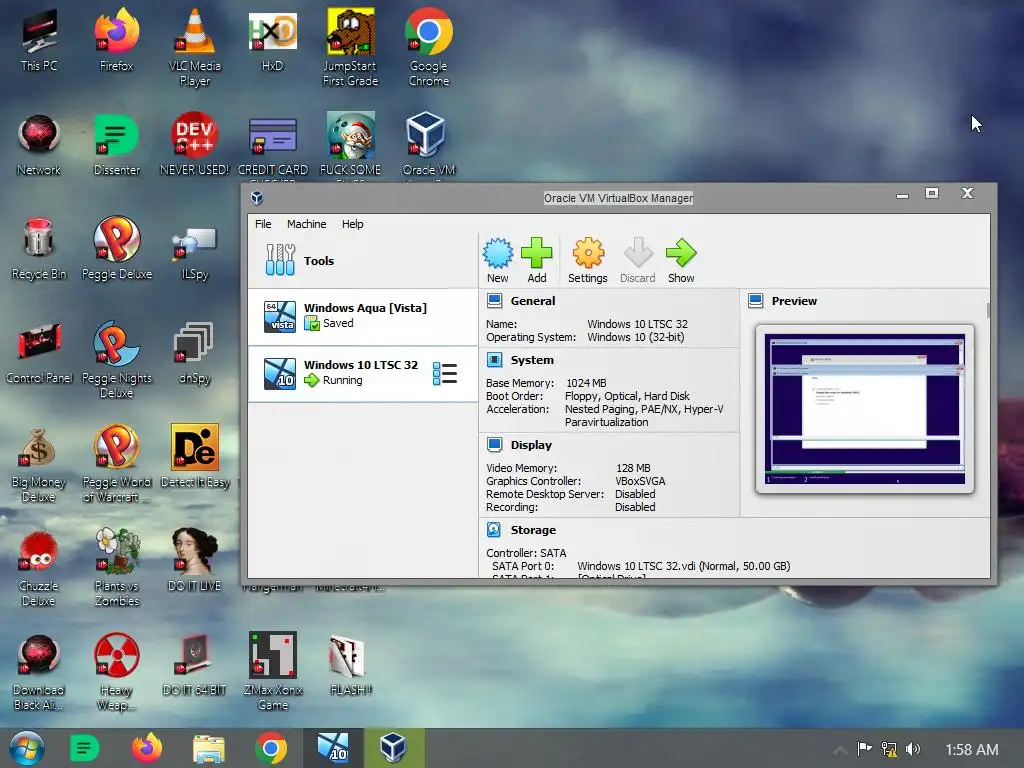Viewport: 1024px width, 768px height.
Task: Select the Windows Aqua [Vista] machine
Action: pyautogui.click(x=362, y=316)
